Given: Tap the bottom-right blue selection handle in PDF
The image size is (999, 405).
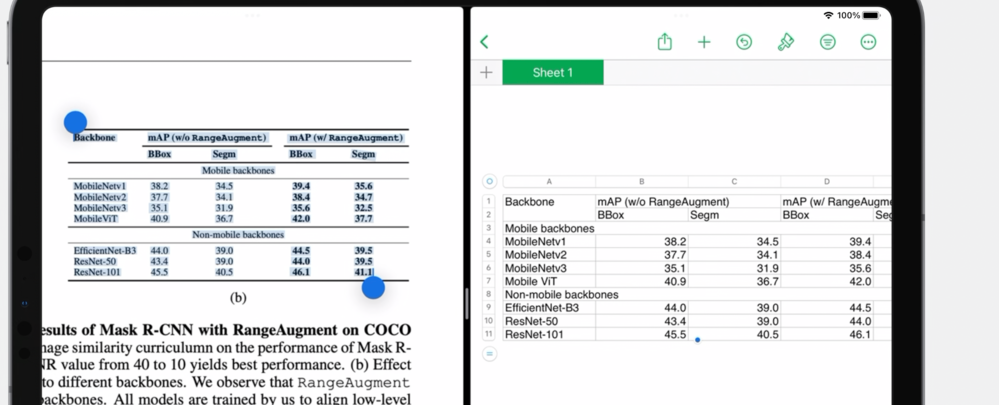Looking at the screenshot, I should pos(373,287).
